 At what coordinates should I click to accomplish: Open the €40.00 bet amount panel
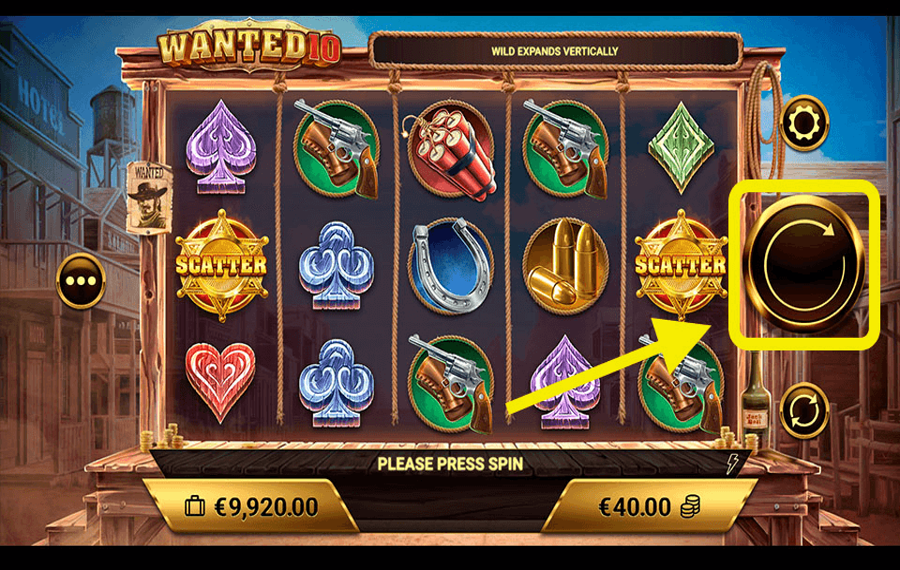click(x=649, y=507)
